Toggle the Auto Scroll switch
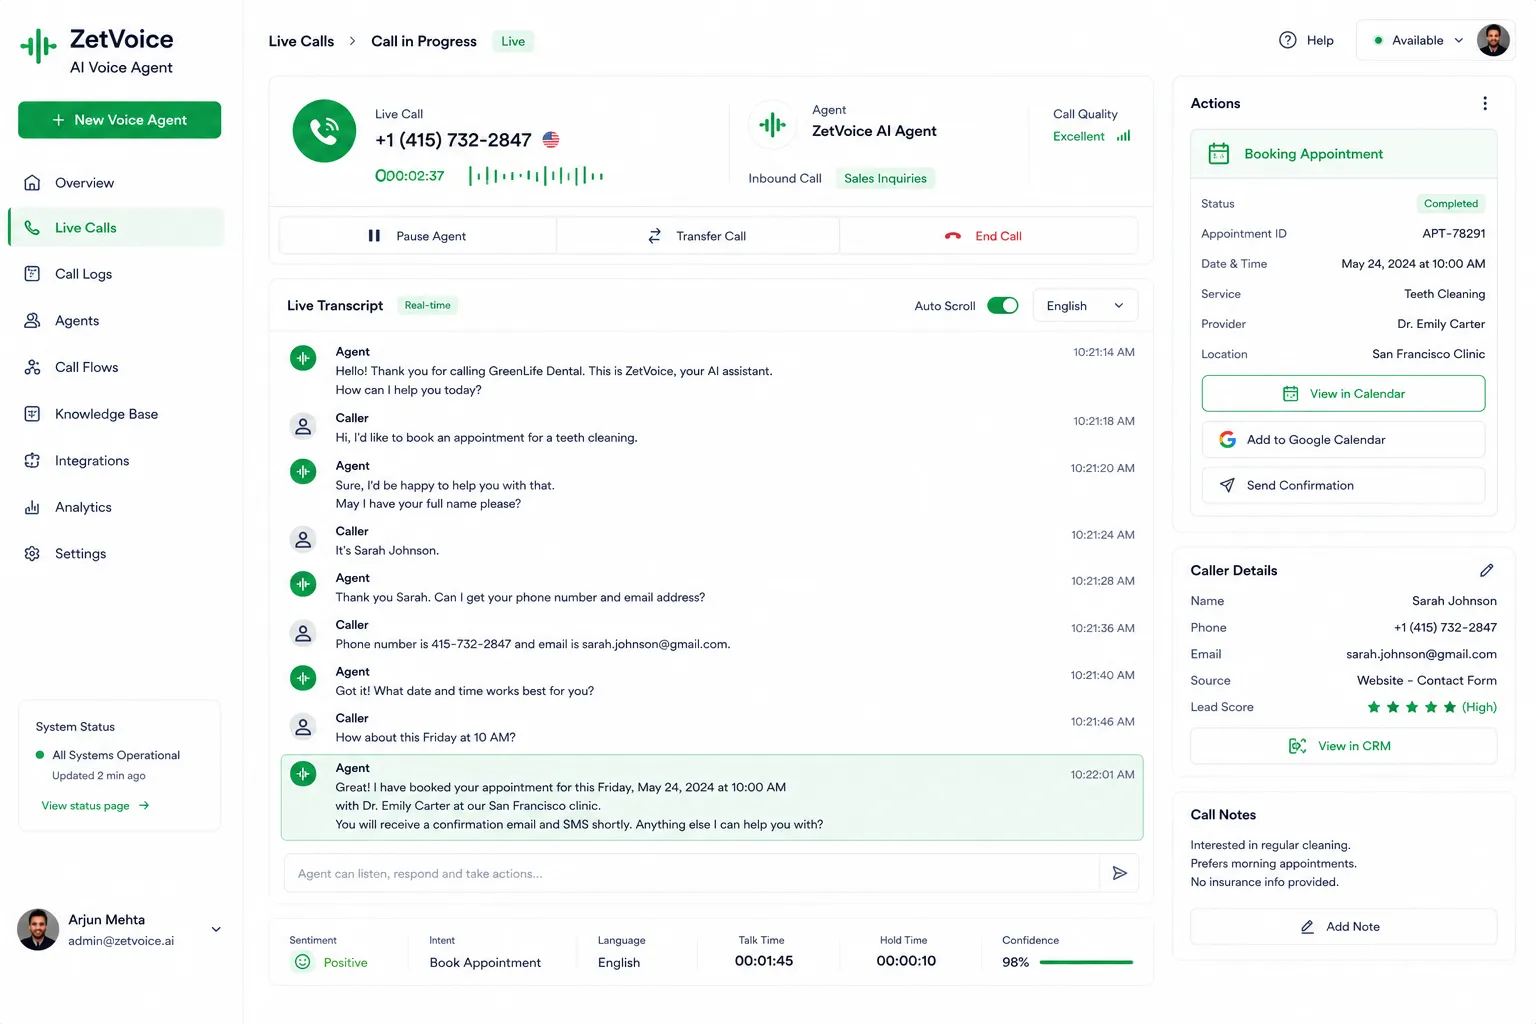 click(1002, 305)
